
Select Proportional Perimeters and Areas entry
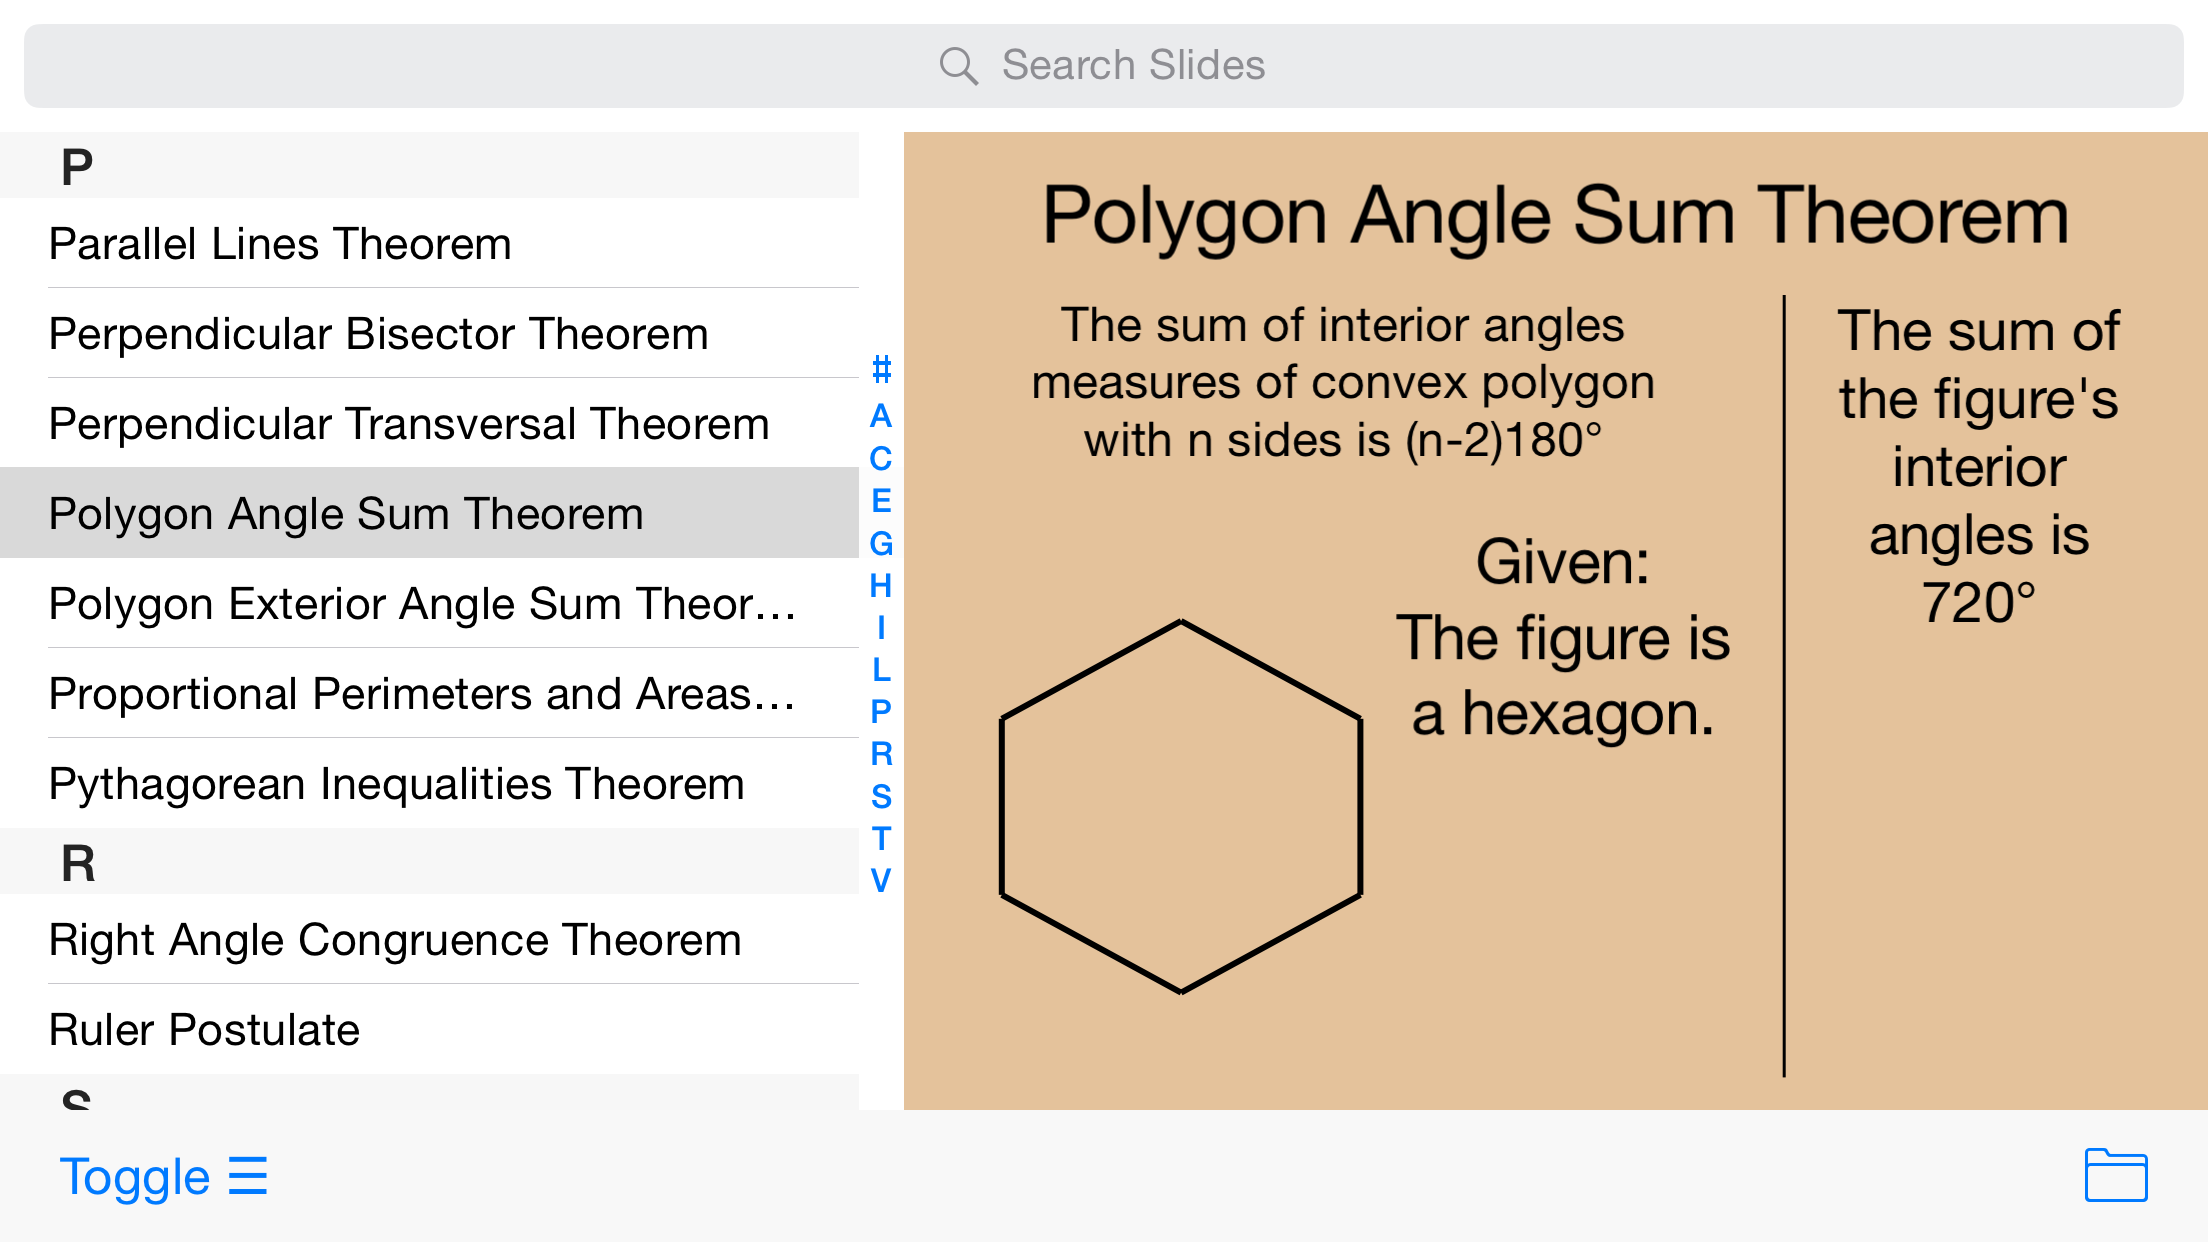[x=422, y=694]
